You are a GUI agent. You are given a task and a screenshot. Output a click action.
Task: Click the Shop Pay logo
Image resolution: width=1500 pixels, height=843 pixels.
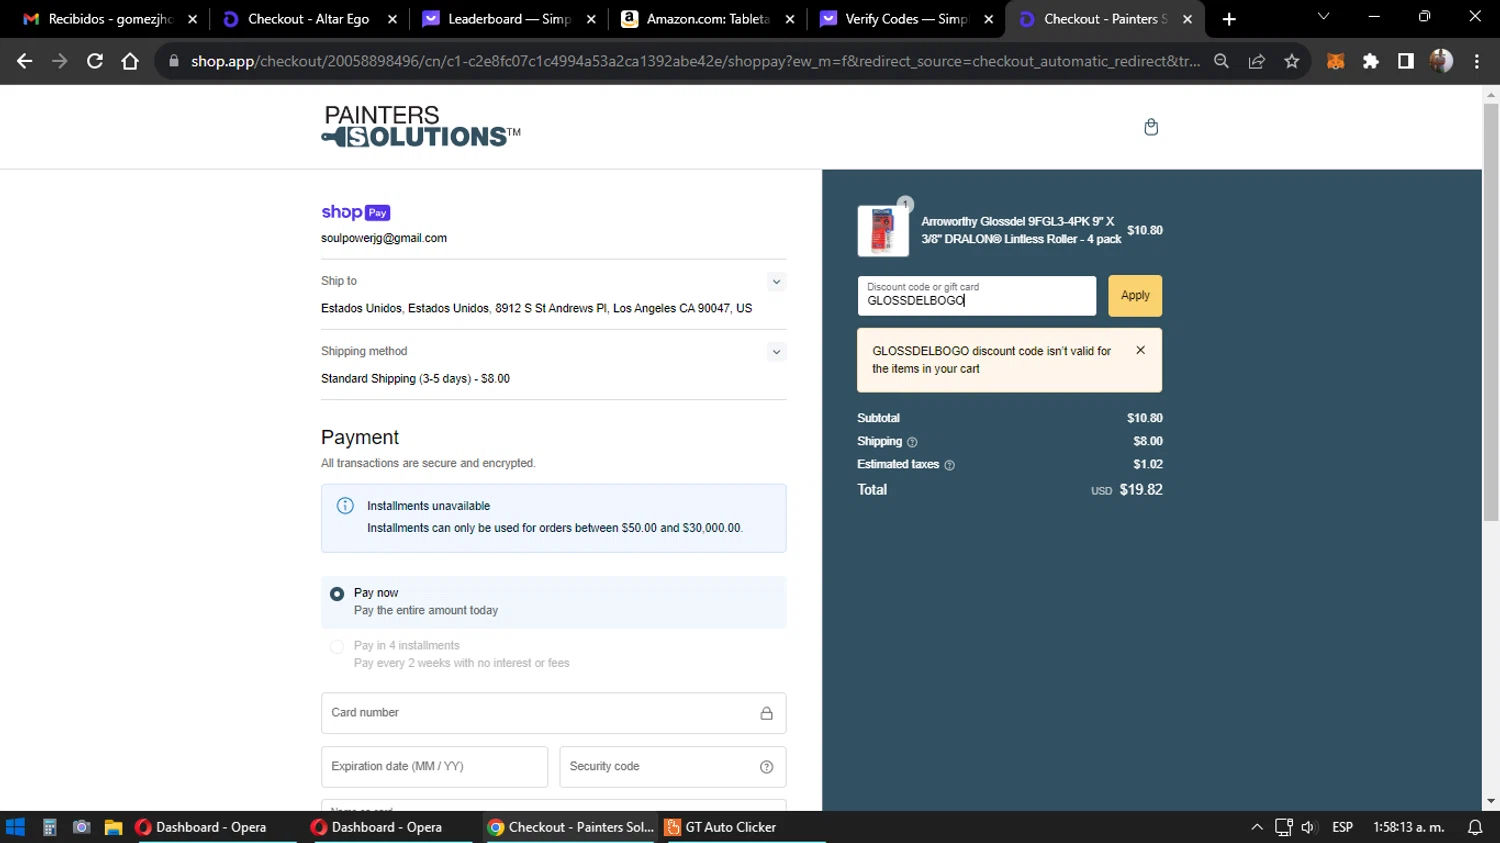point(355,212)
